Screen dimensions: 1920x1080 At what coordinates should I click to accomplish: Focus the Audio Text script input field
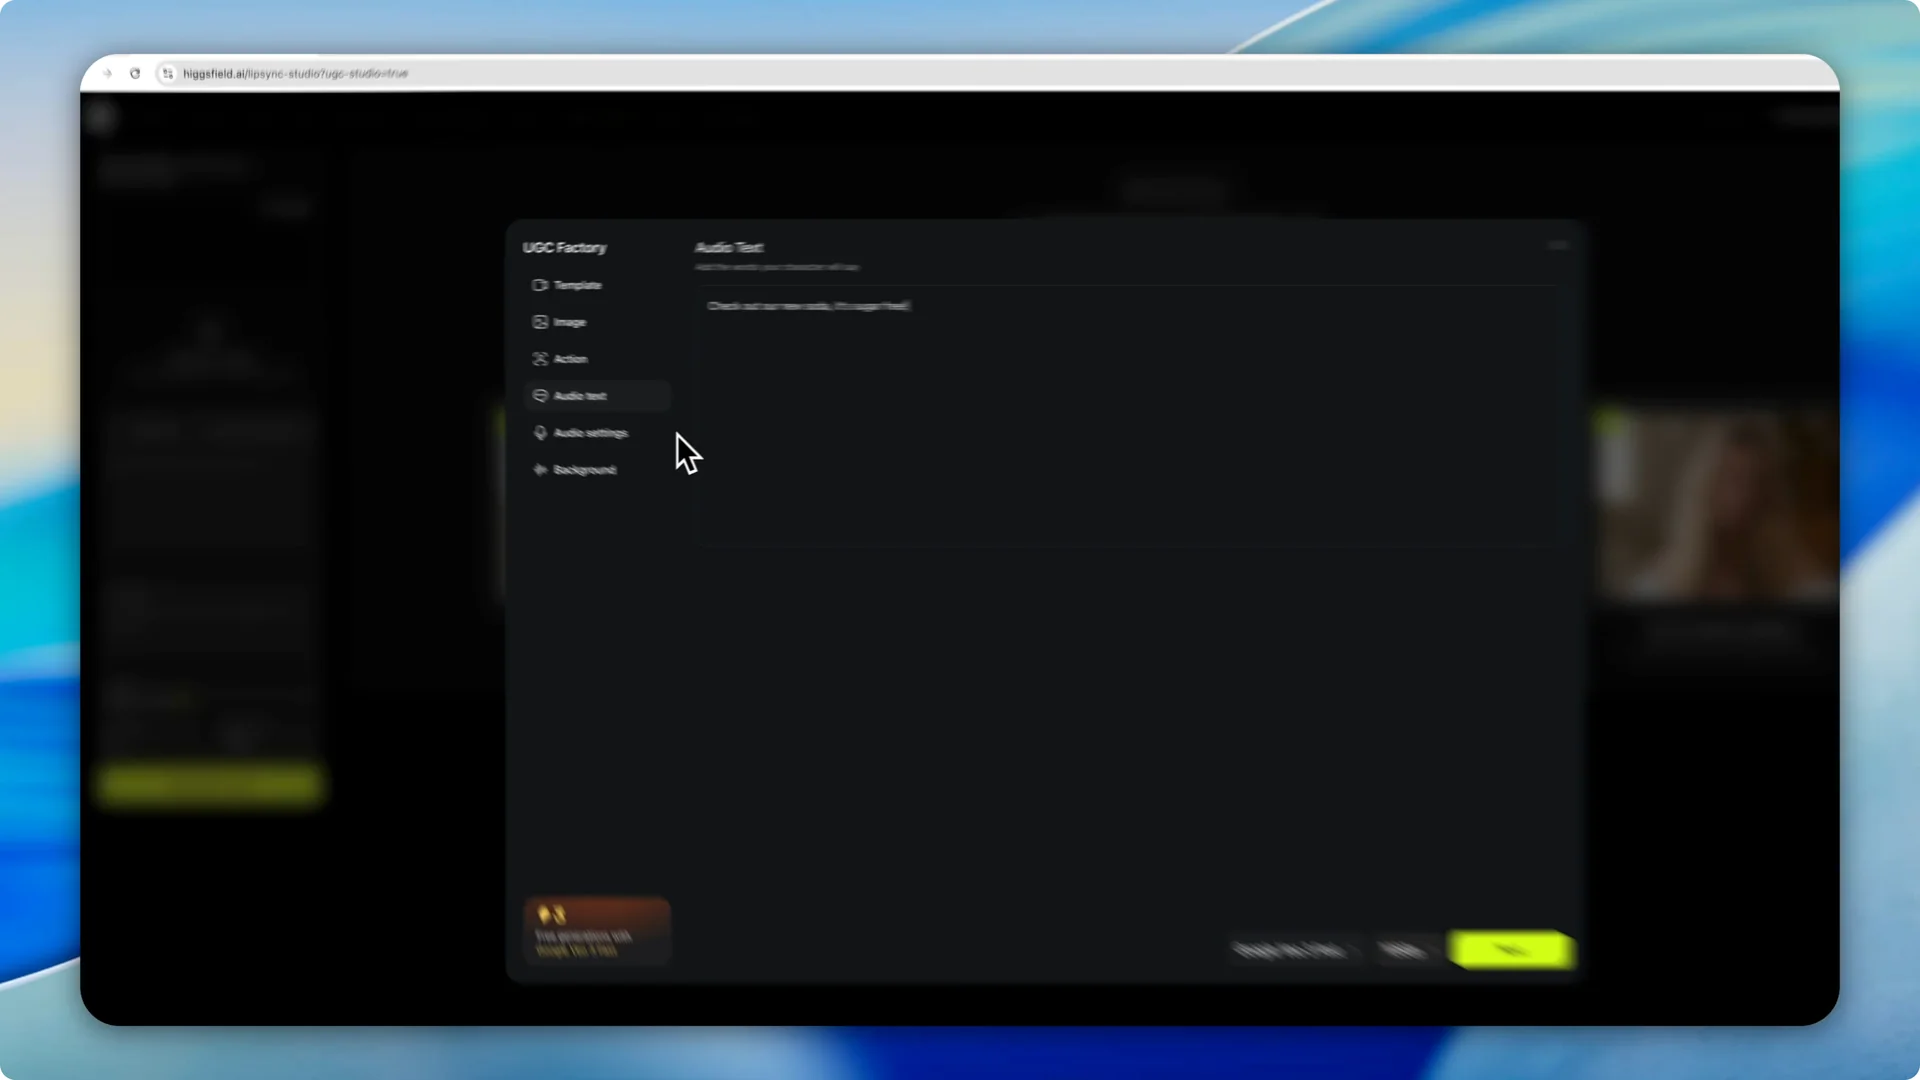pos(1127,415)
